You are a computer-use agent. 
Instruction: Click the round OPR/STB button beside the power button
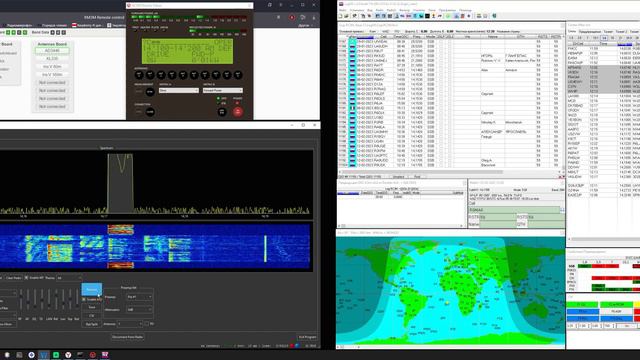222,111
